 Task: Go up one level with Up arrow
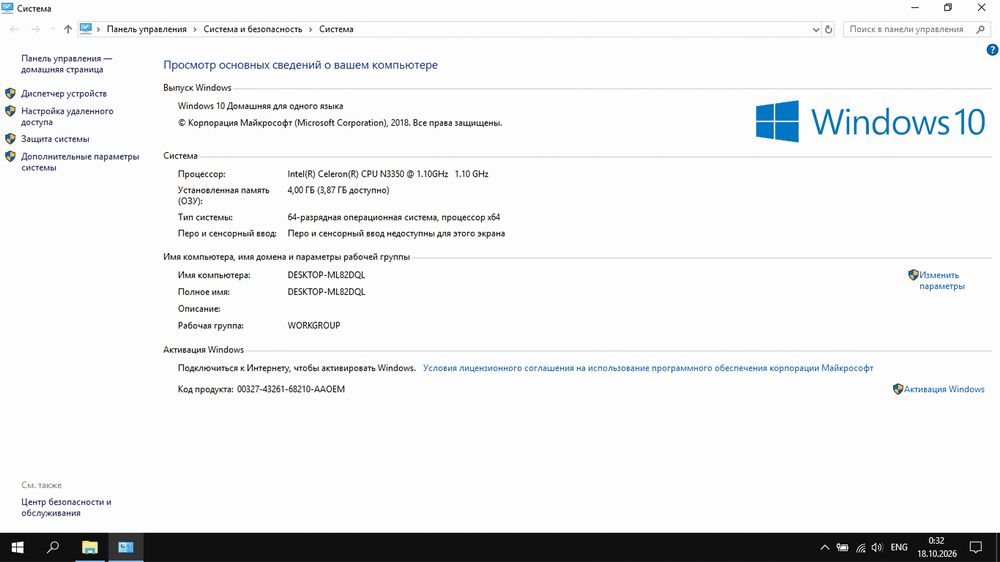[x=68, y=29]
